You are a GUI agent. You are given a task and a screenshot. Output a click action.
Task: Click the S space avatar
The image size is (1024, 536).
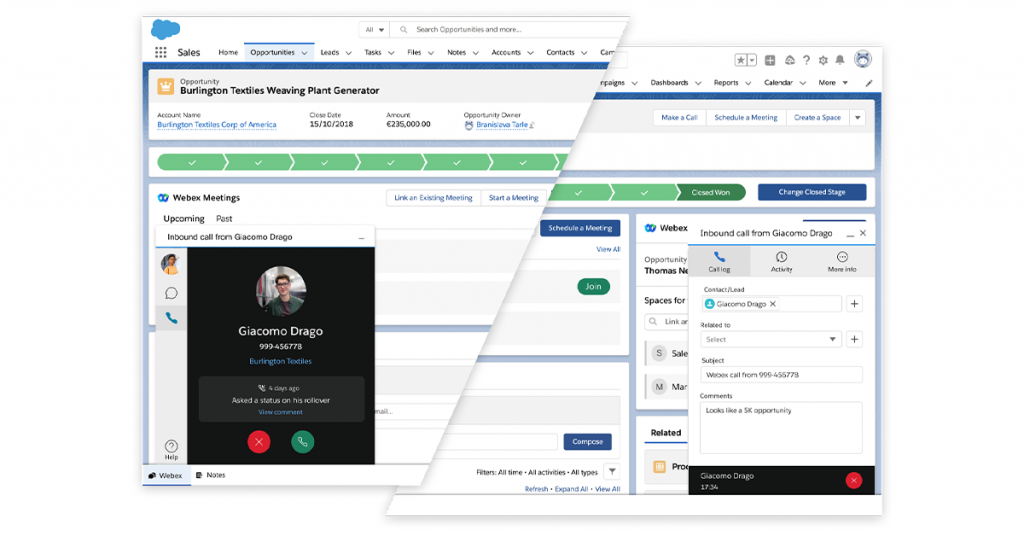coord(659,353)
